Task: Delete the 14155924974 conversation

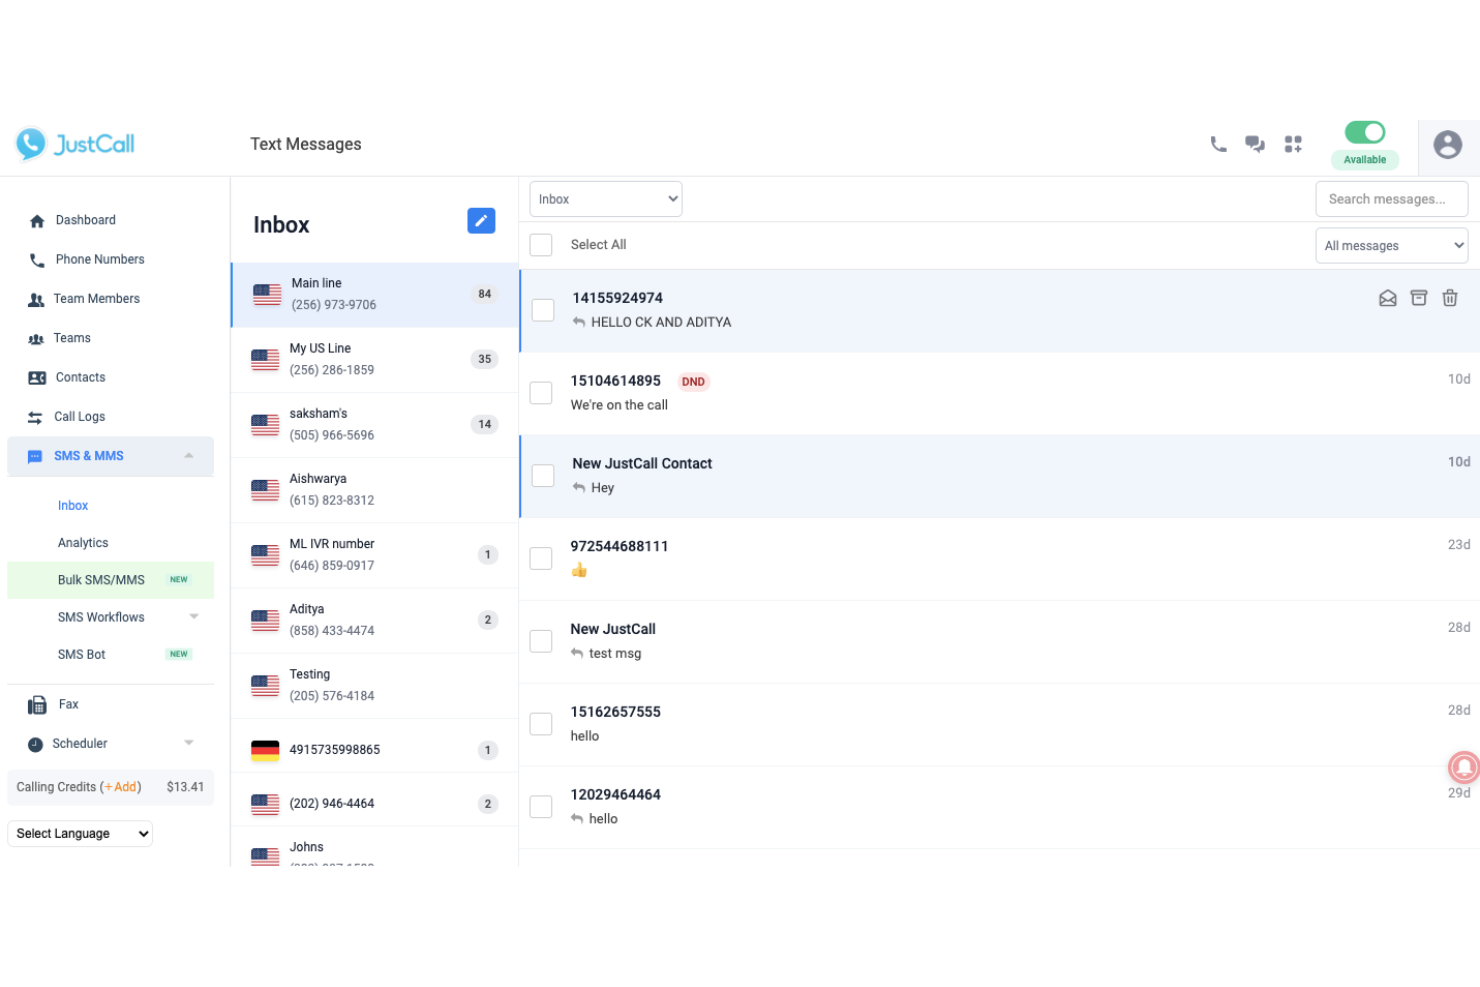Action: tap(1450, 297)
